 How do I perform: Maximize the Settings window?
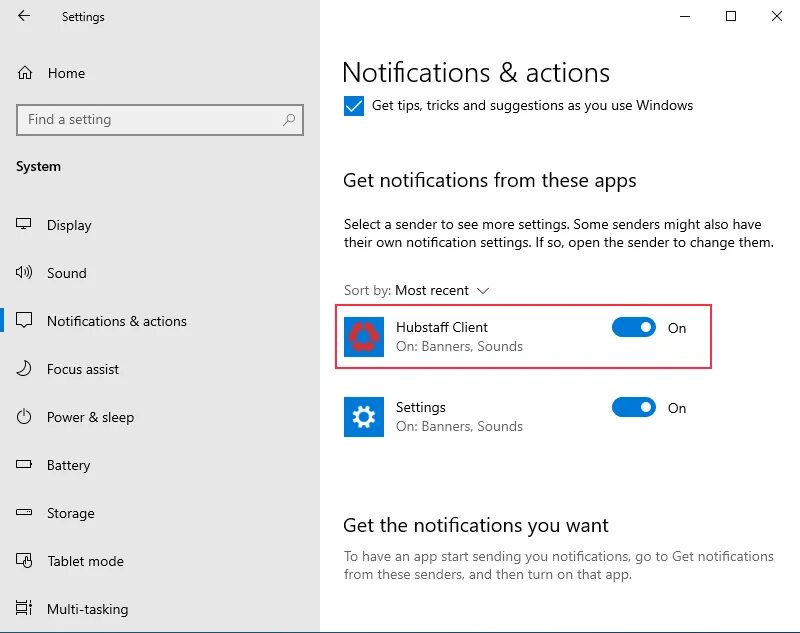point(731,16)
